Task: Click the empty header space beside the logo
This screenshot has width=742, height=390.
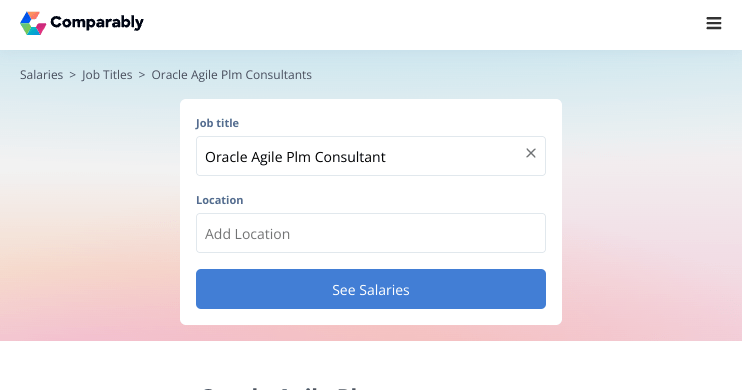Action: 426,24
